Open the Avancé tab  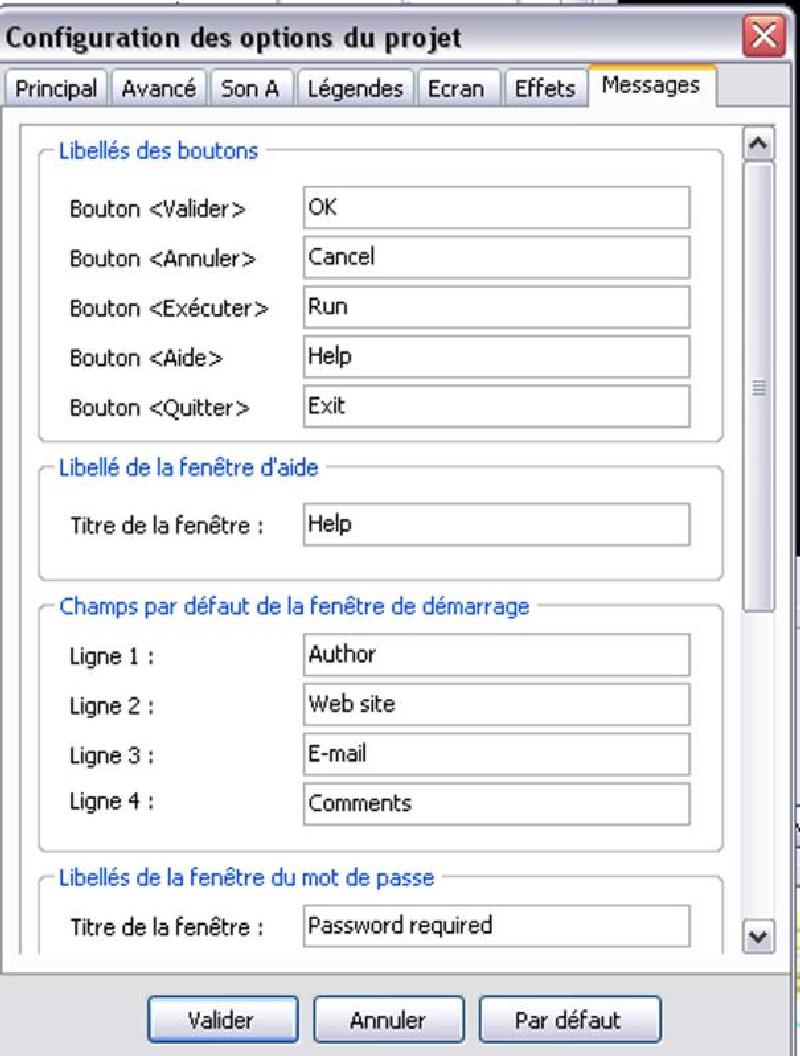click(159, 88)
